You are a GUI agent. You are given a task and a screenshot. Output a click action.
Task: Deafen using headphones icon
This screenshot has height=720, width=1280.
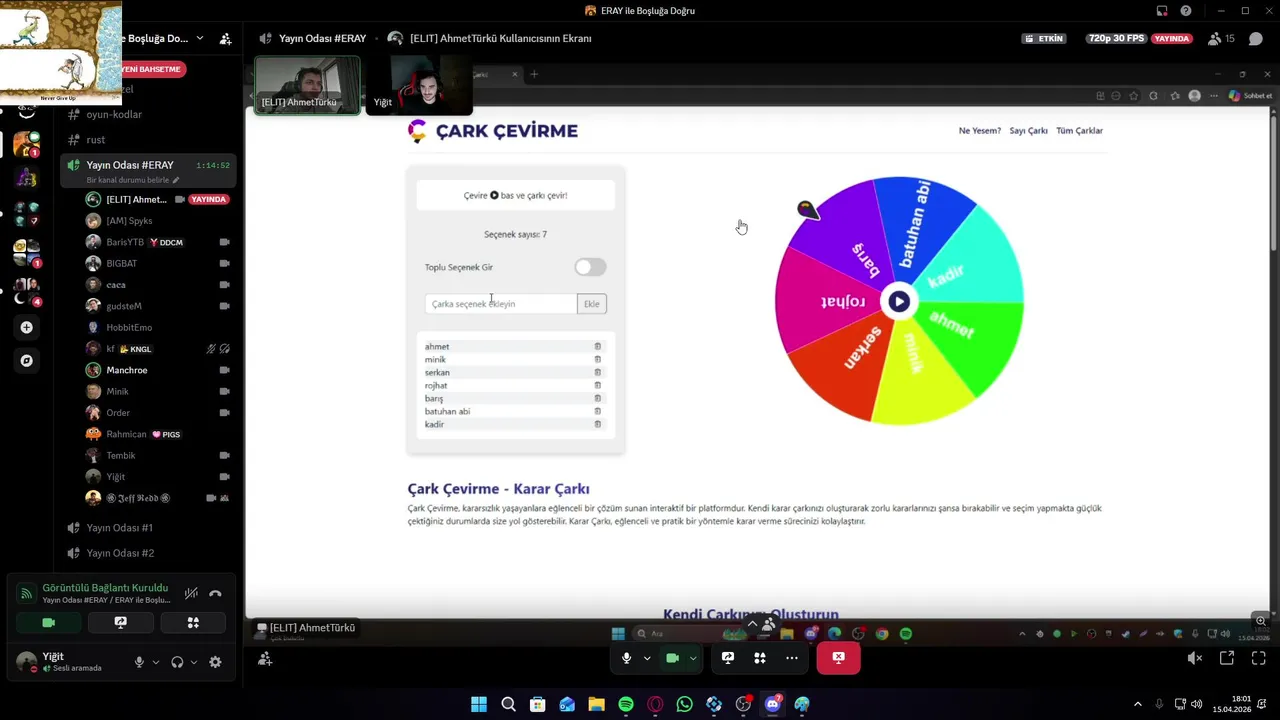(177, 662)
